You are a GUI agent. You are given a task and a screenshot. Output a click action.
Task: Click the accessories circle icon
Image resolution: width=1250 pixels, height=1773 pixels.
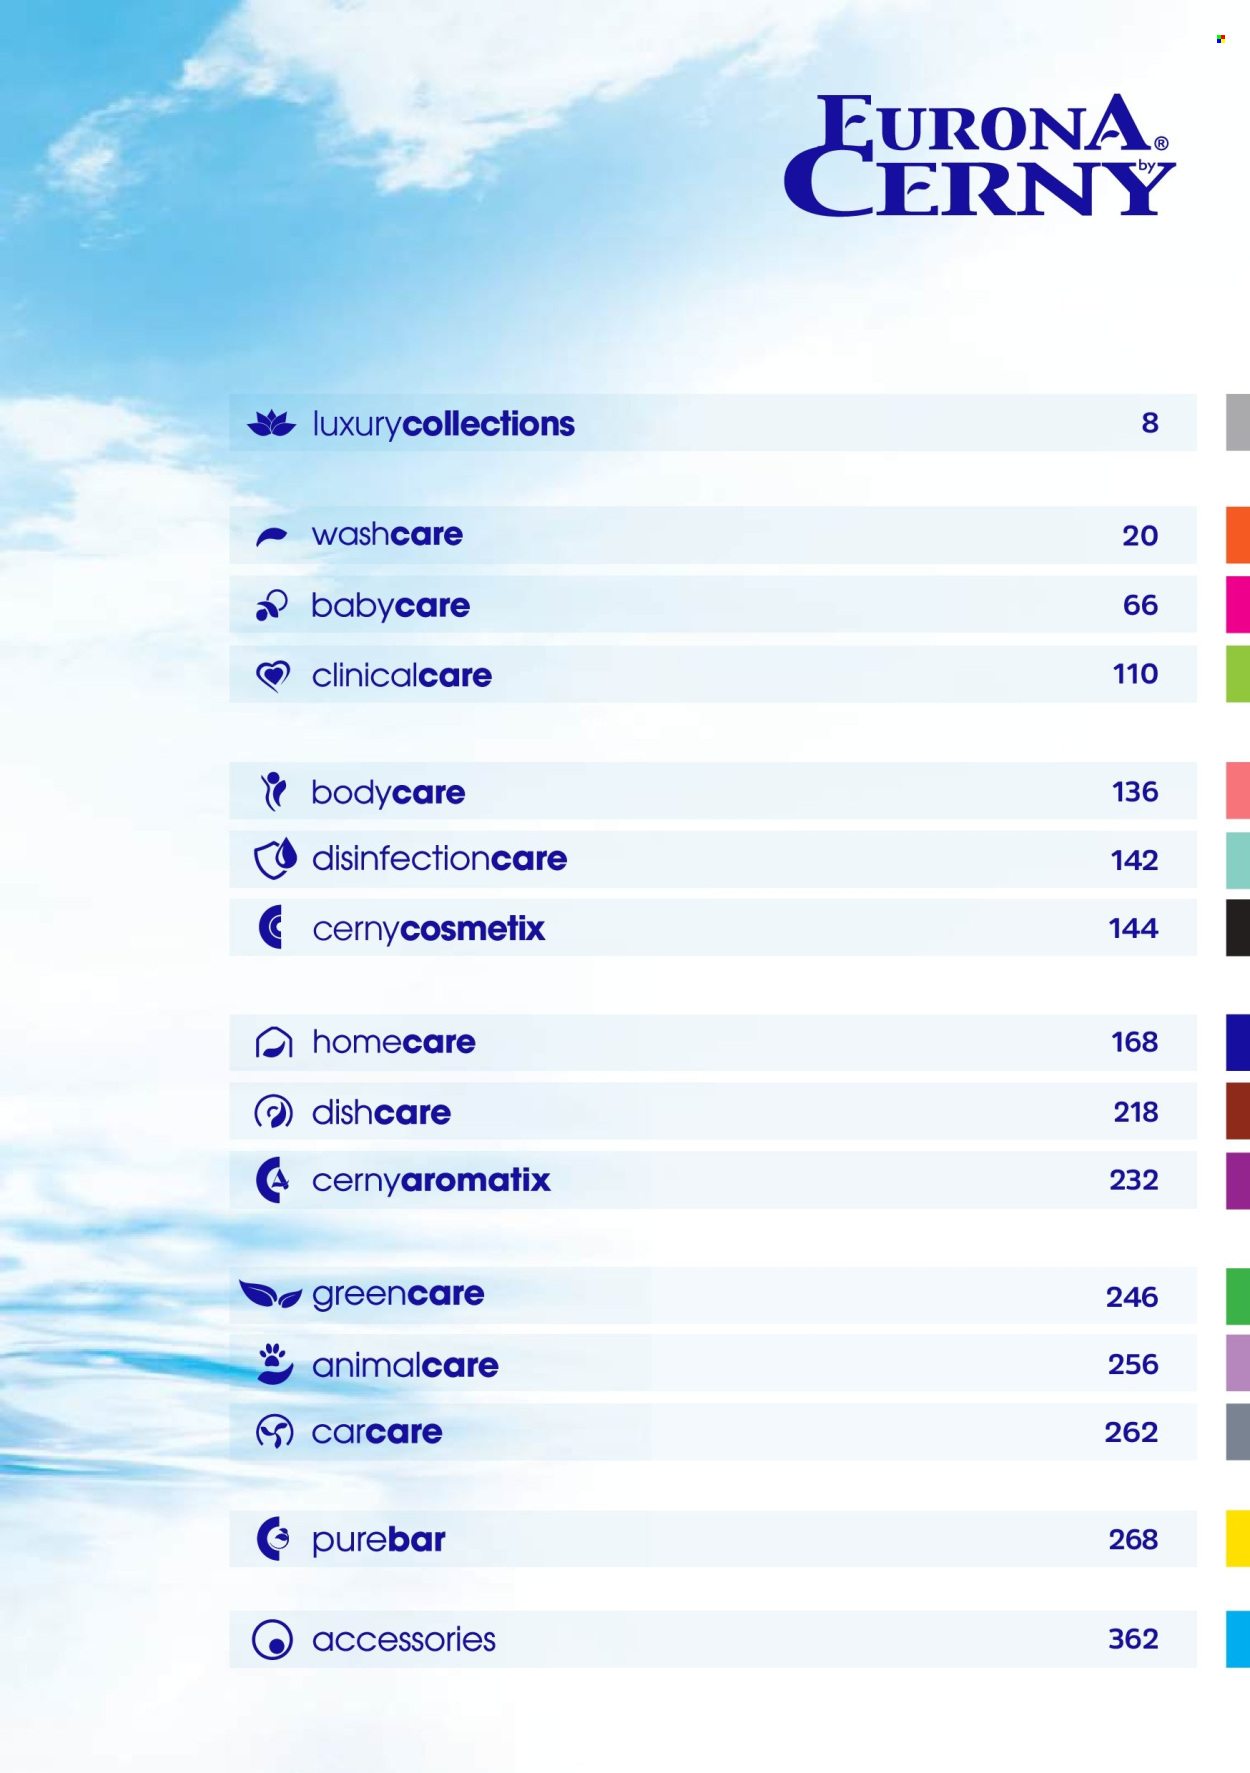coord(273,1640)
